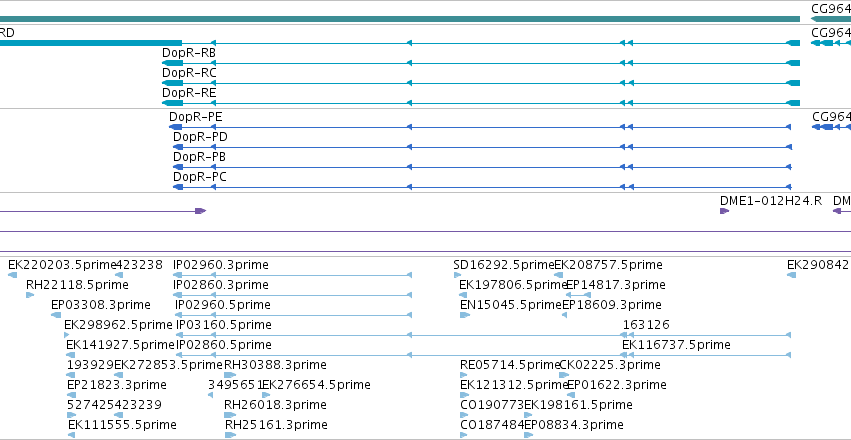851x440 pixels.
Task: Select the RH25161.3prime EST label
Action: coord(276,424)
